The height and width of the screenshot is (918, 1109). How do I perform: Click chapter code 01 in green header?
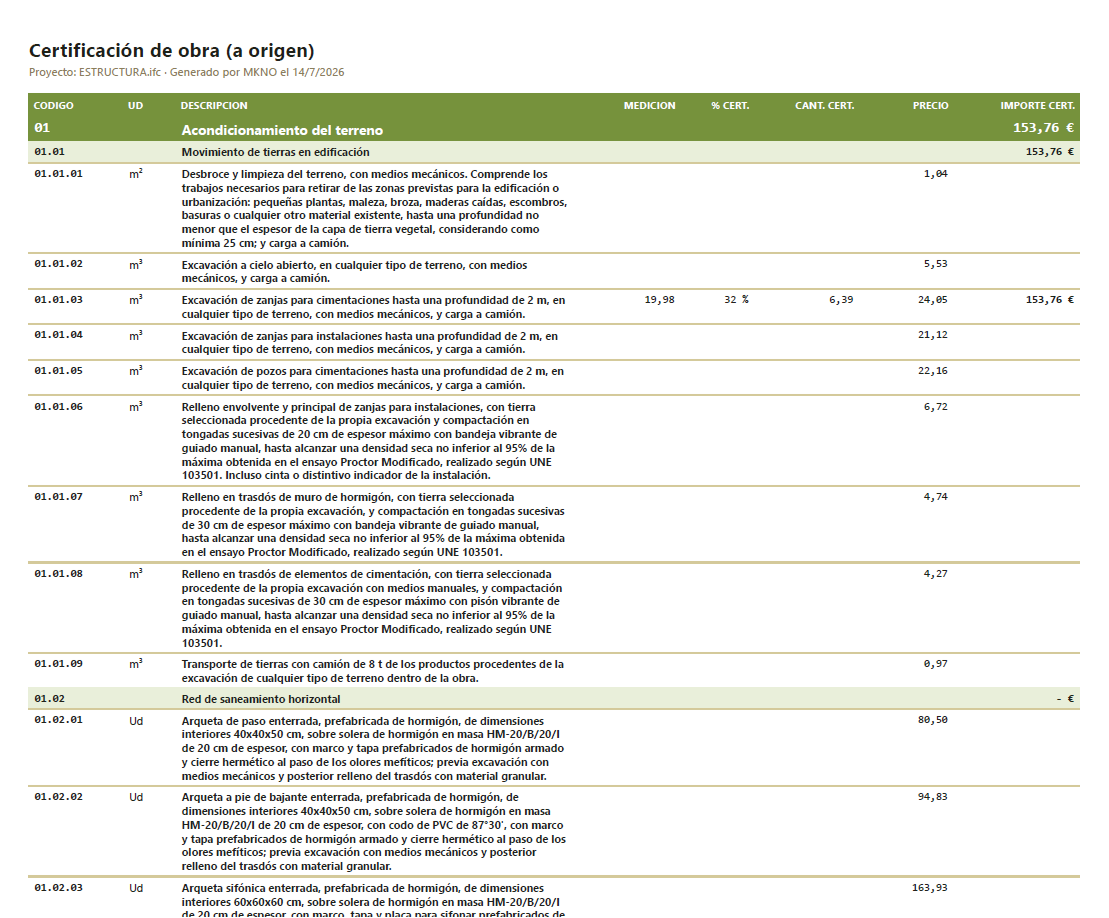[42, 128]
